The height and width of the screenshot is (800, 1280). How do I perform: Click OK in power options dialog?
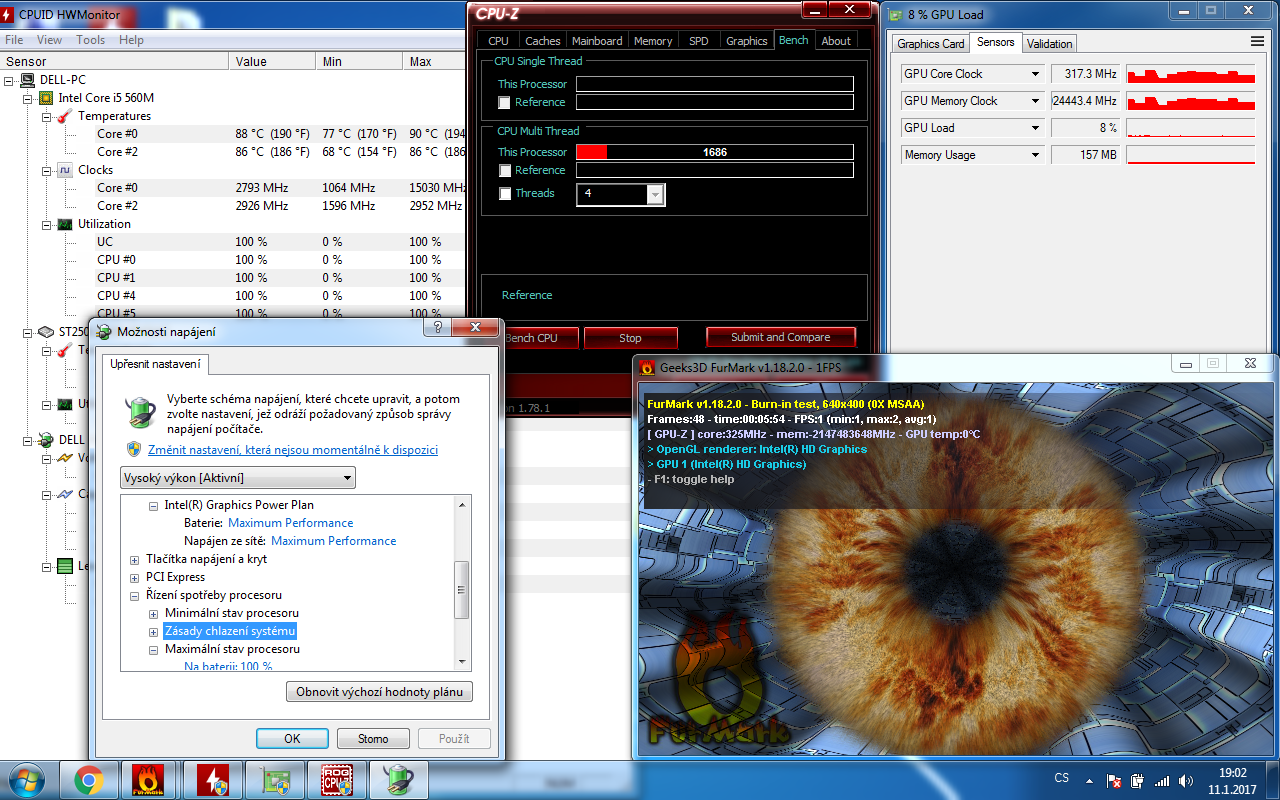pos(292,739)
